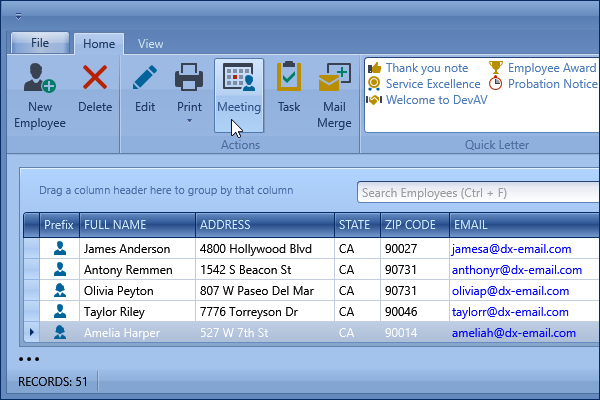The image size is (600, 400).
Task: Open the quick access toolbar dropdown
Action: pyautogui.click(x=18, y=16)
